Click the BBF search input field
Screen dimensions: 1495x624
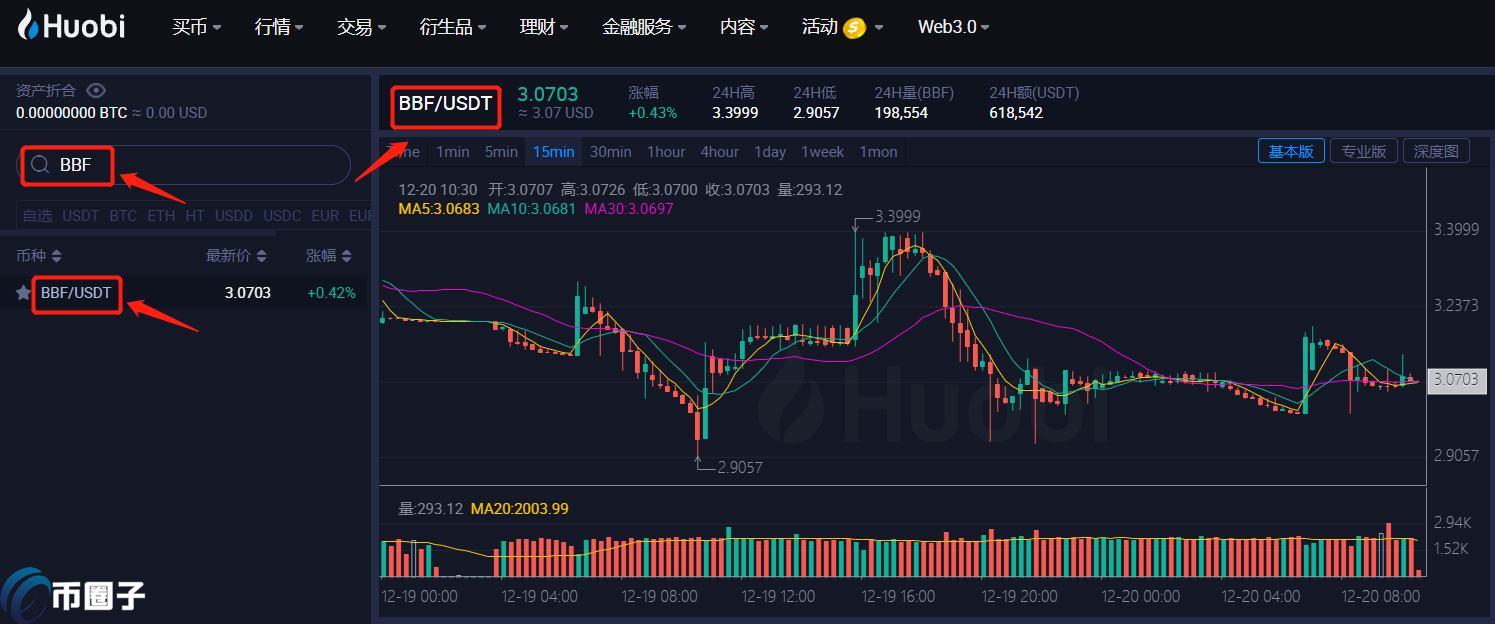[184, 165]
